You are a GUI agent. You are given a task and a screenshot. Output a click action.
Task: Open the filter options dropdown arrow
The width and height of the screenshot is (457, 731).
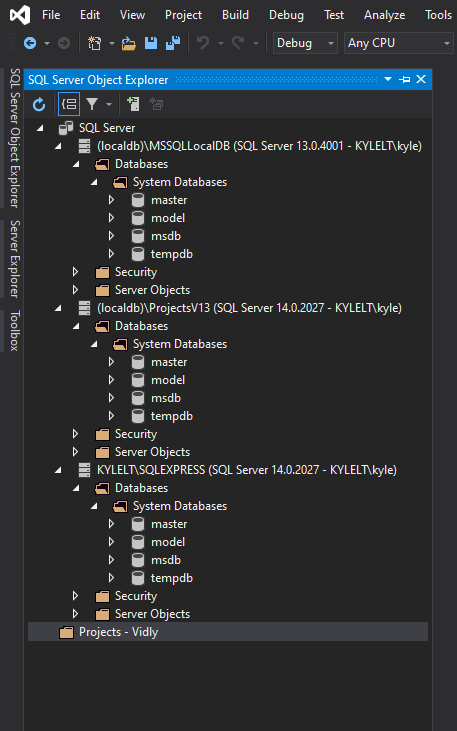pyautogui.click(x=109, y=104)
